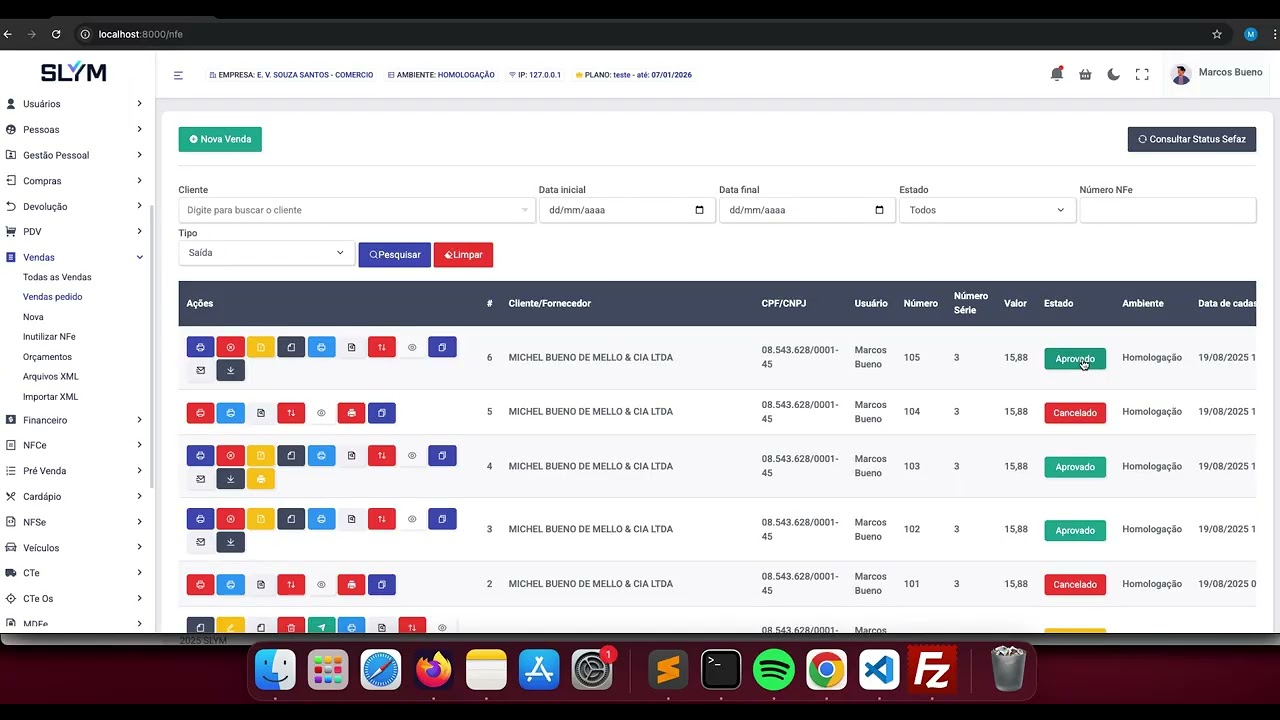The height and width of the screenshot is (720, 1280).
Task: Click the document search icon for sale 105
Action: 351,347
